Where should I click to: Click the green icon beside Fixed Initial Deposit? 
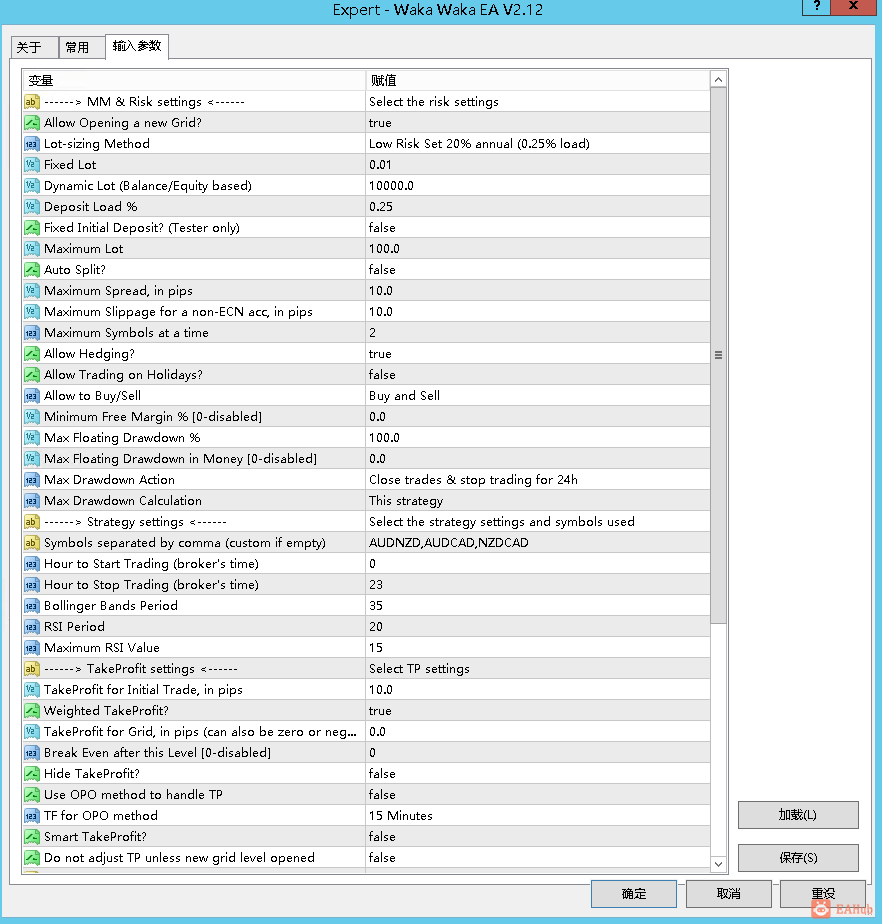(x=32, y=228)
